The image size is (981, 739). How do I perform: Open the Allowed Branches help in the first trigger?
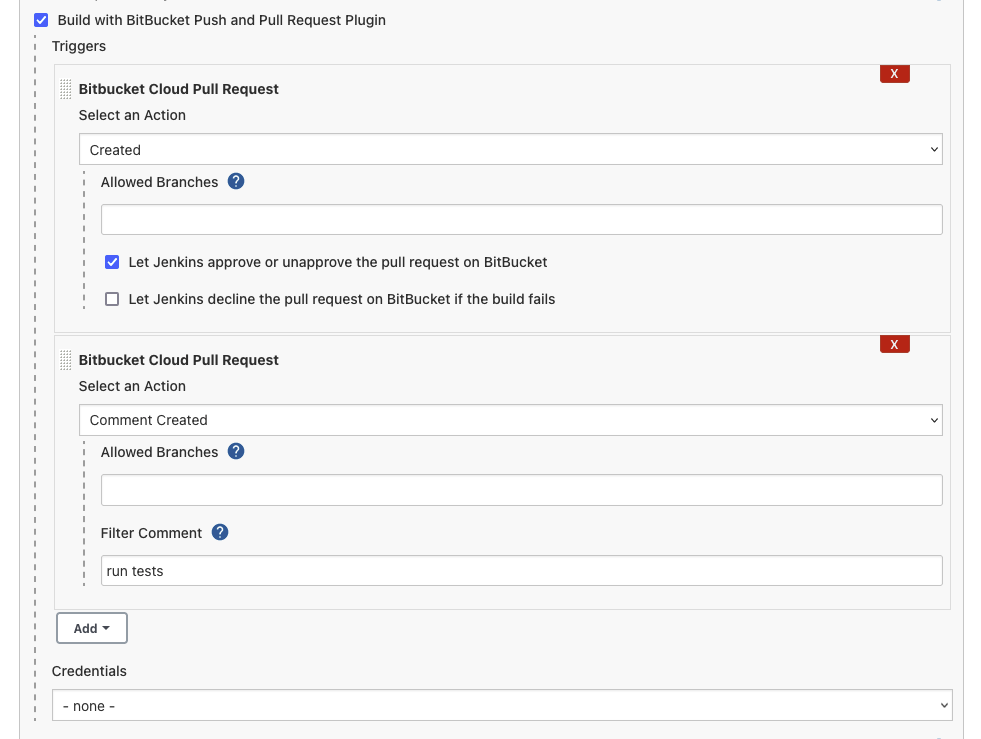click(236, 181)
